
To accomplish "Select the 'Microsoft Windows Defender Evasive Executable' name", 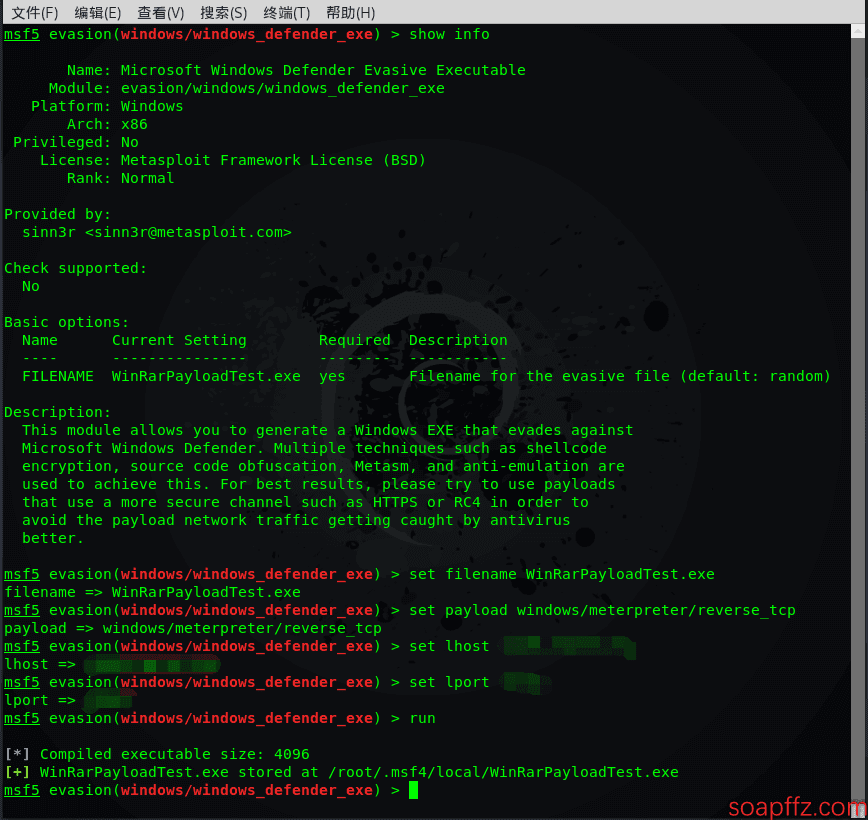I will (x=323, y=70).
